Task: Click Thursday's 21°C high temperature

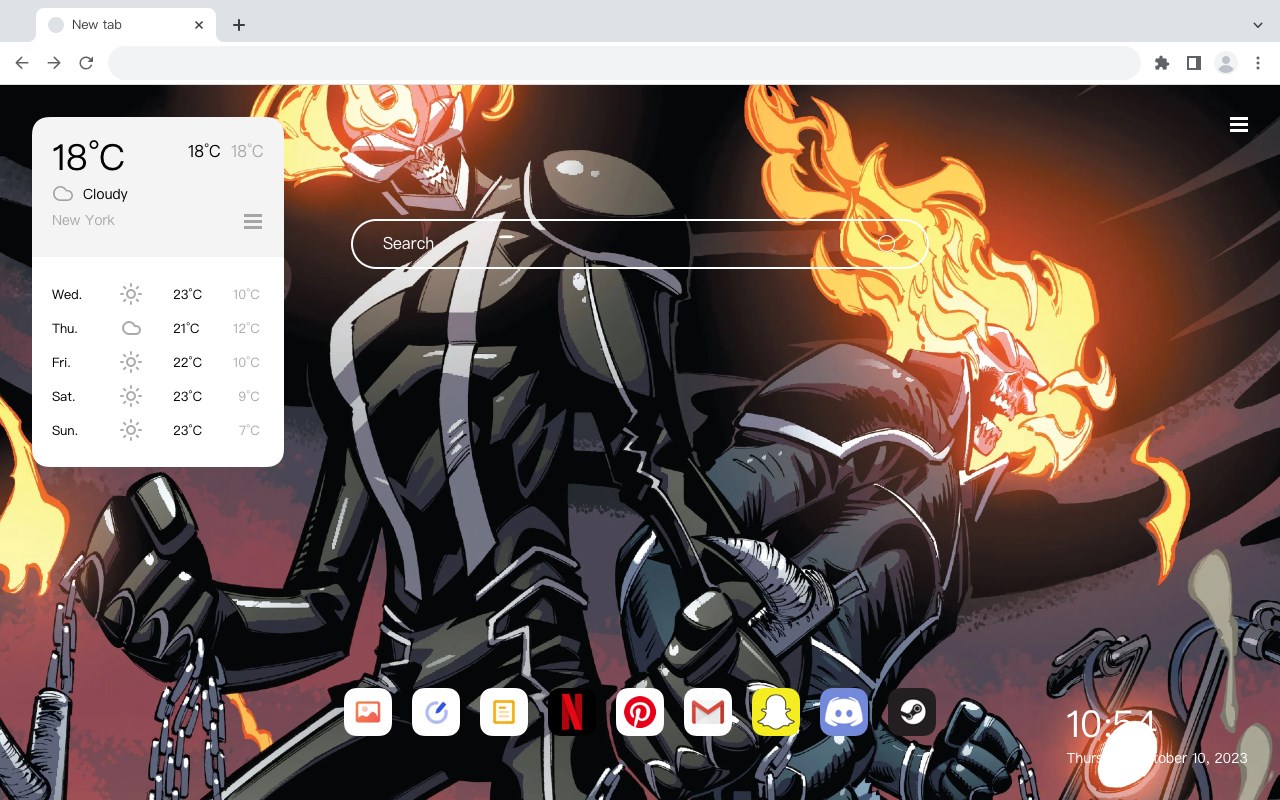Action: coord(186,328)
